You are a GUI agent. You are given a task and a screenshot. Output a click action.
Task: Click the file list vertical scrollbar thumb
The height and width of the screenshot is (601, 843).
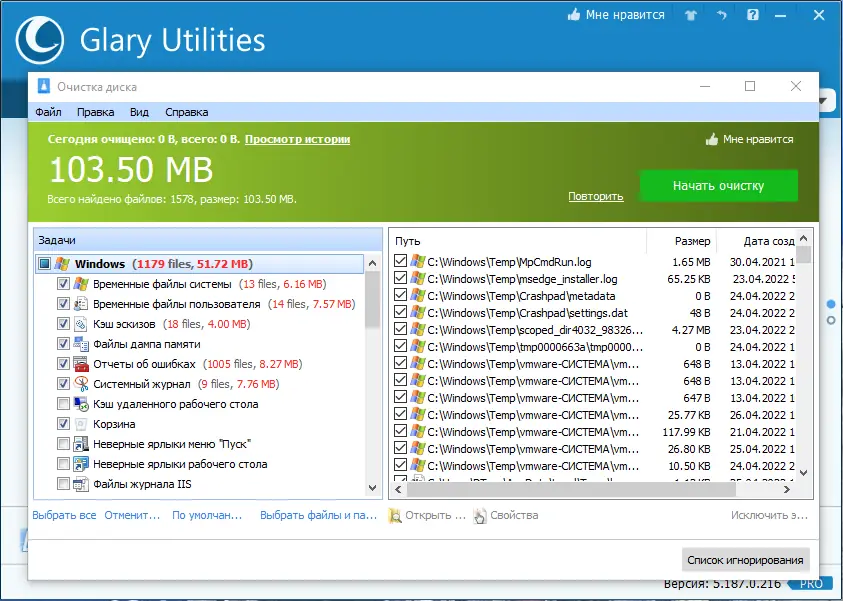[x=804, y=255]
